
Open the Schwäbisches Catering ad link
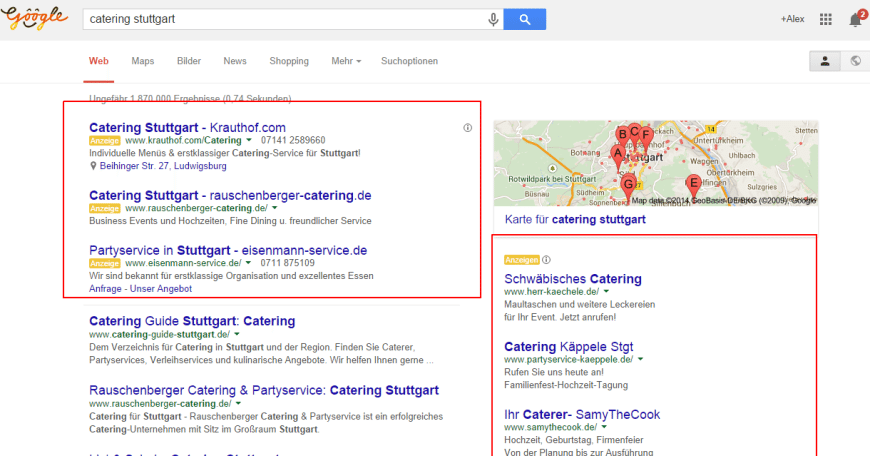coord(572,279)
